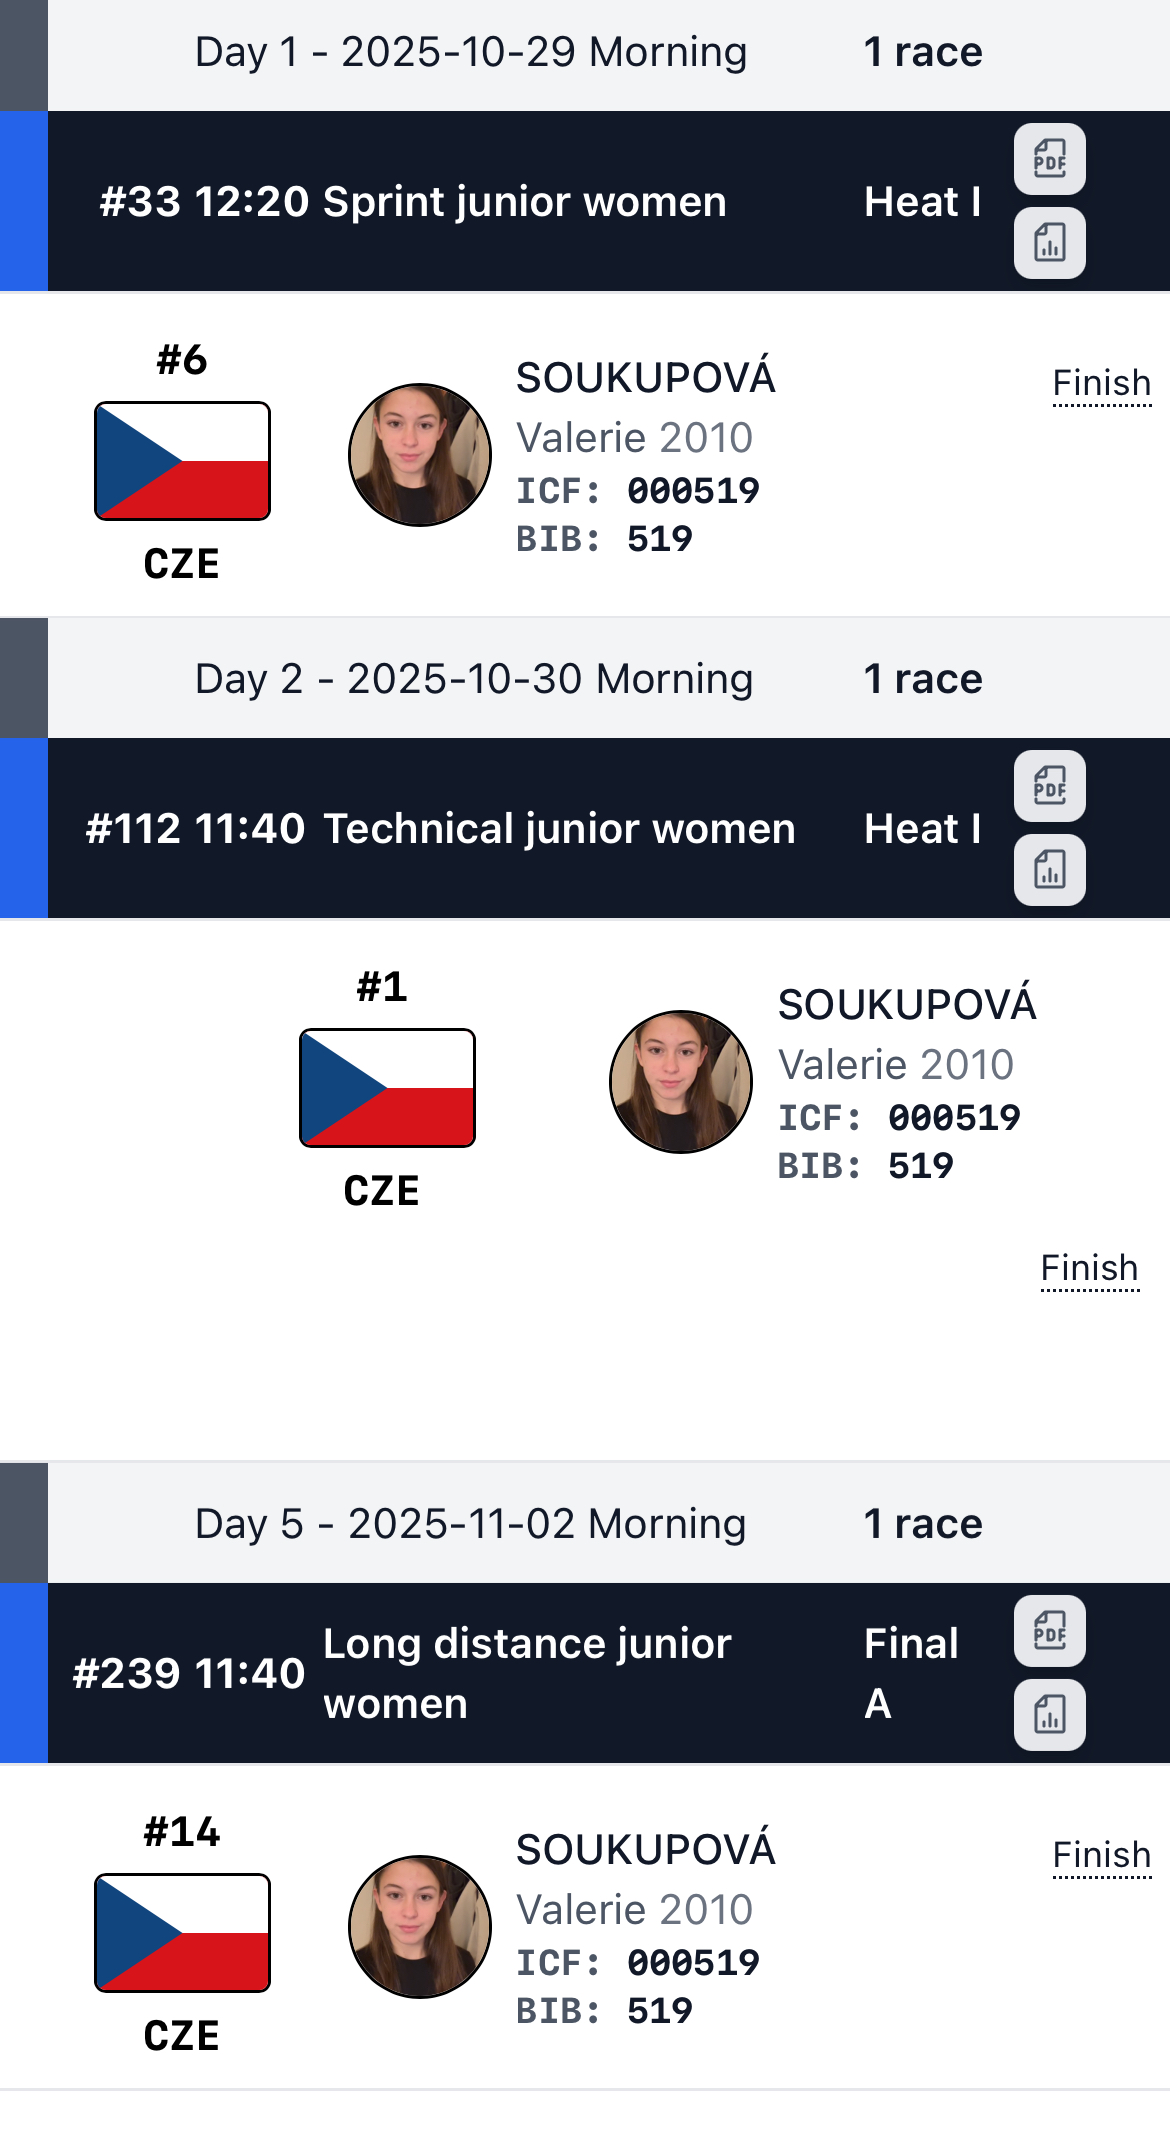Viewport: 1170px width, 2150px height.
Task: Open SOUKUPOVÁ name in Technical race entry
Action: click(x=907, y=1005)
